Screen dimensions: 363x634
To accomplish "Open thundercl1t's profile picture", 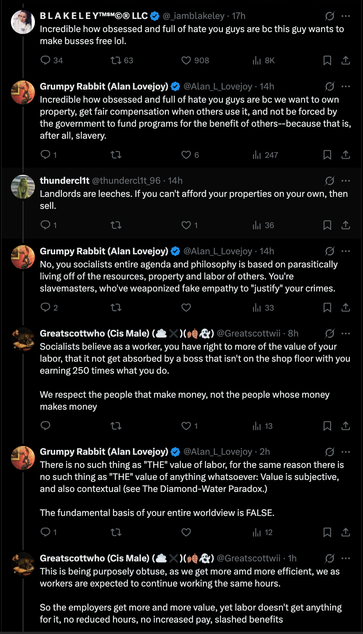I will point(23,186).
